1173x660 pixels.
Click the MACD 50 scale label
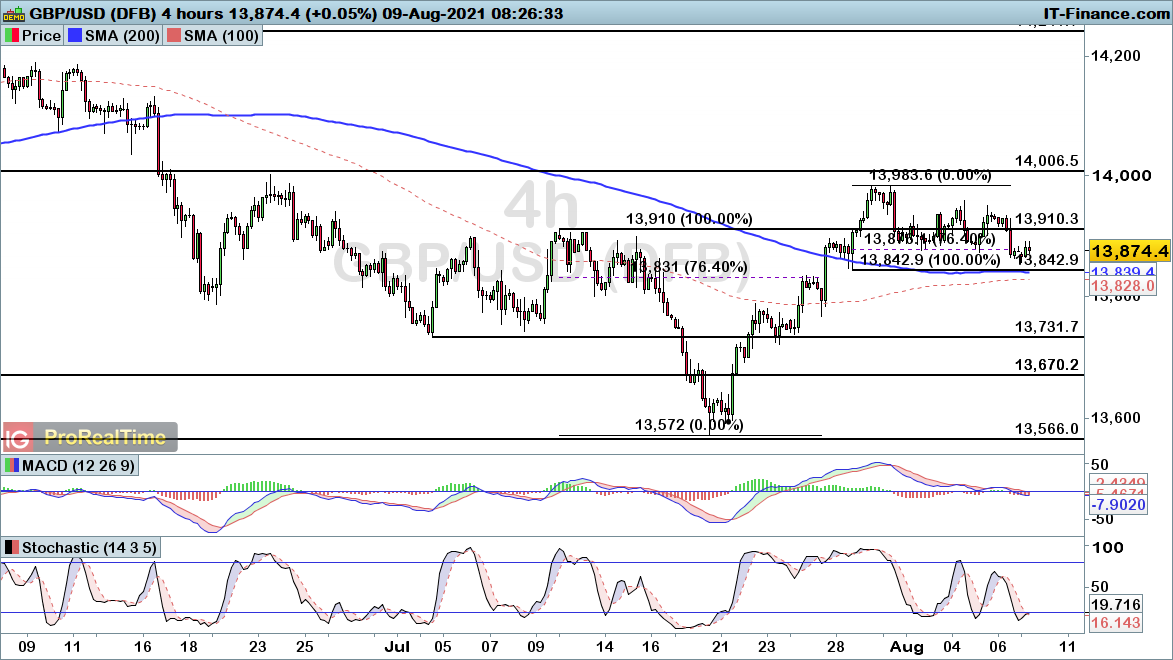pos(1100,465)
